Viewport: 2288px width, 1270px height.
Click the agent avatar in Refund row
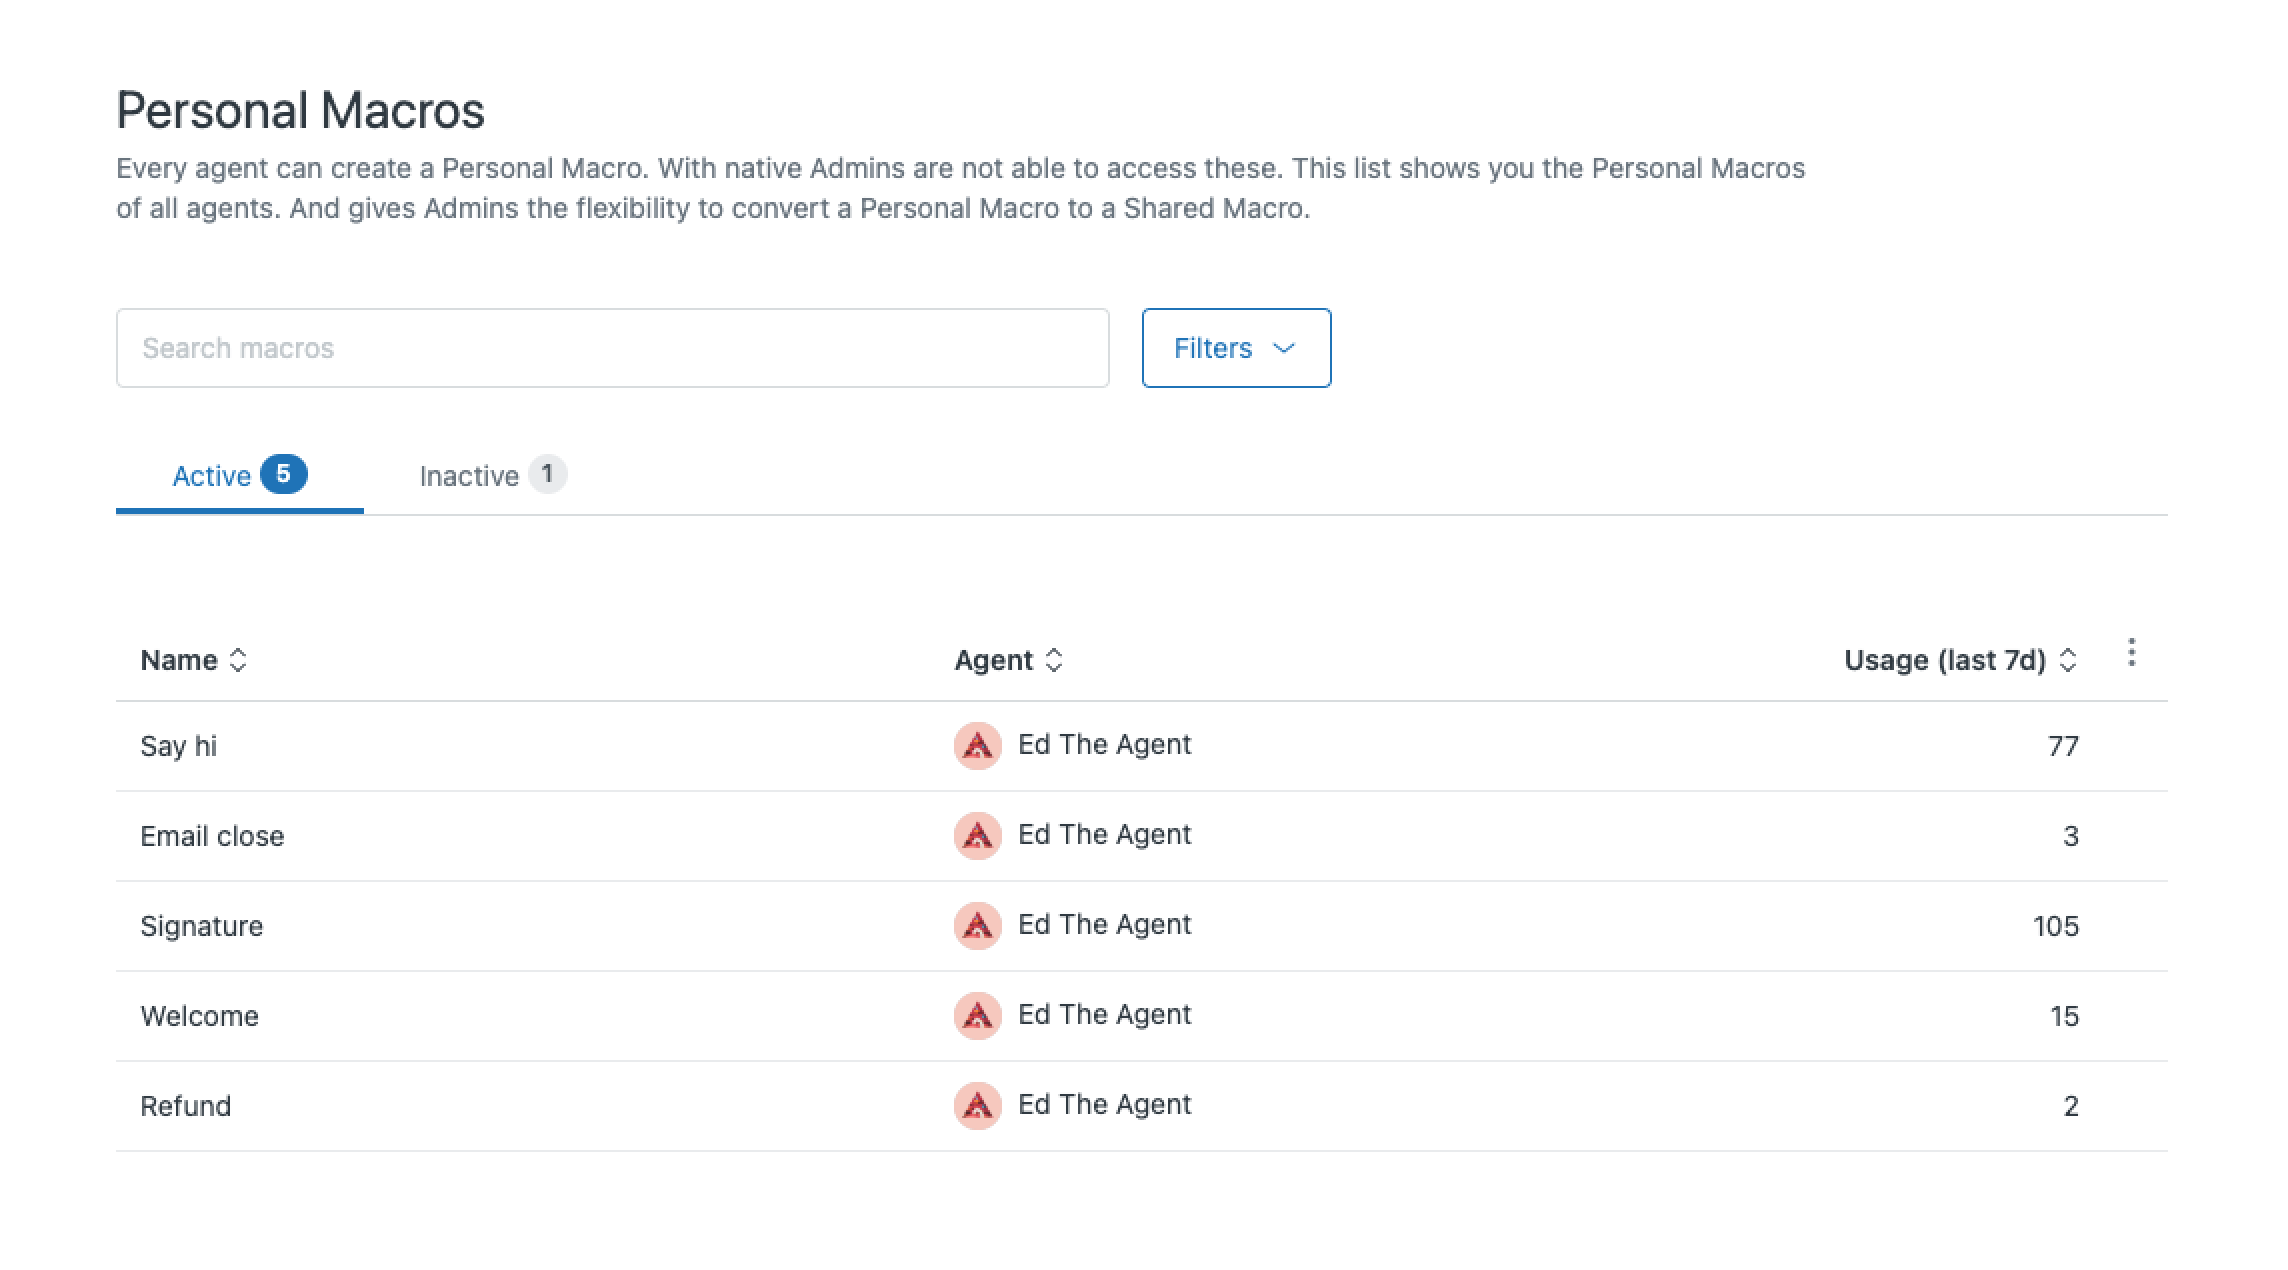tap(977, 1106)
